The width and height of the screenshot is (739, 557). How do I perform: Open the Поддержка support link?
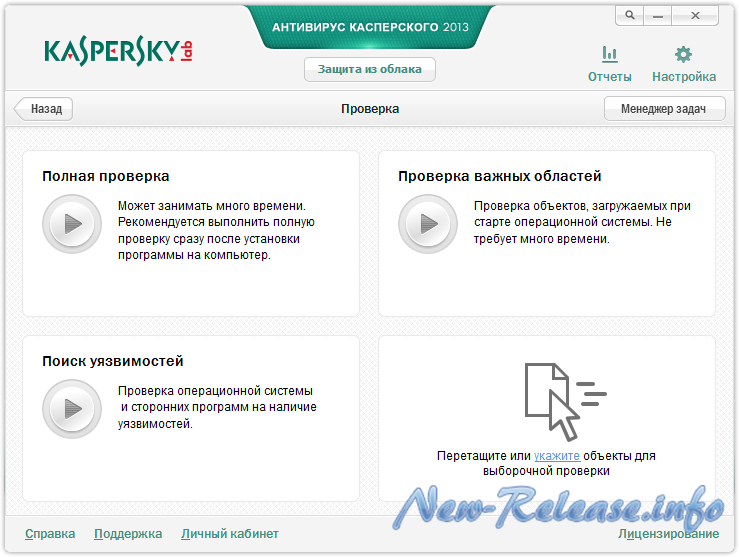(128, 533)
